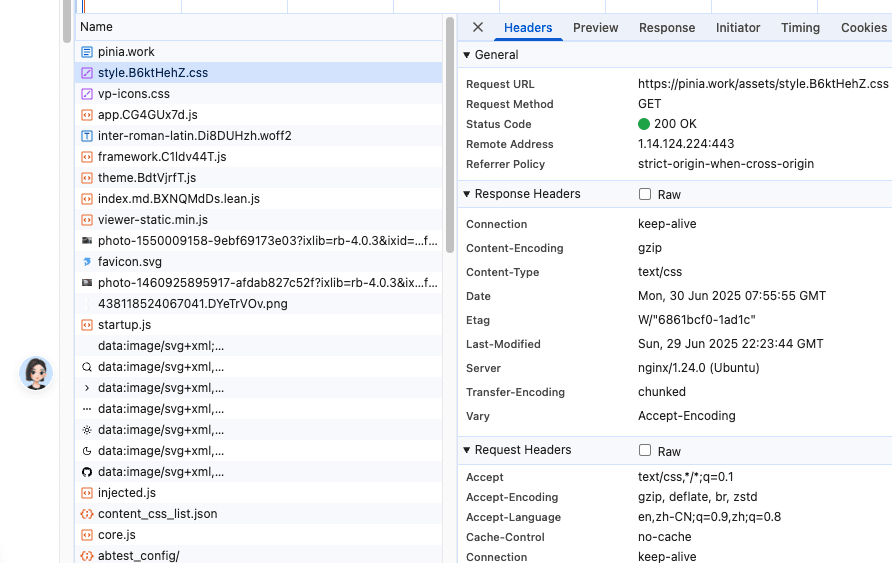892x563 pixels.
Task: Click the avatar icon on left edge
Action: click(x=36, y=373)
